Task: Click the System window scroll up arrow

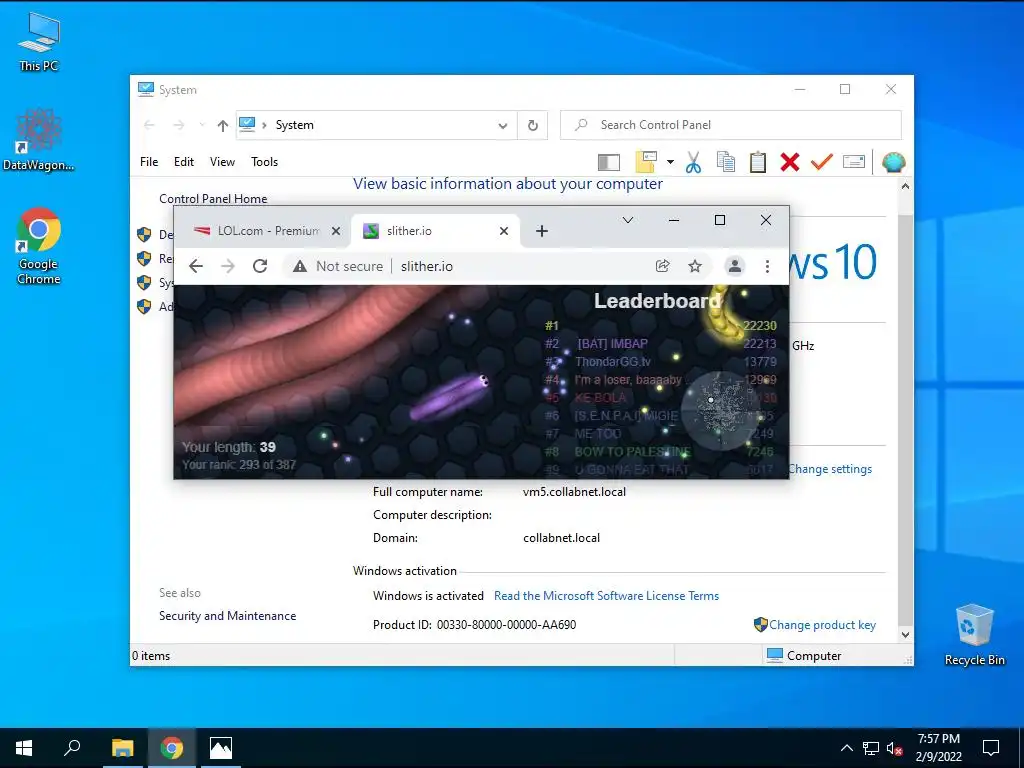Action: click(905, 186)
